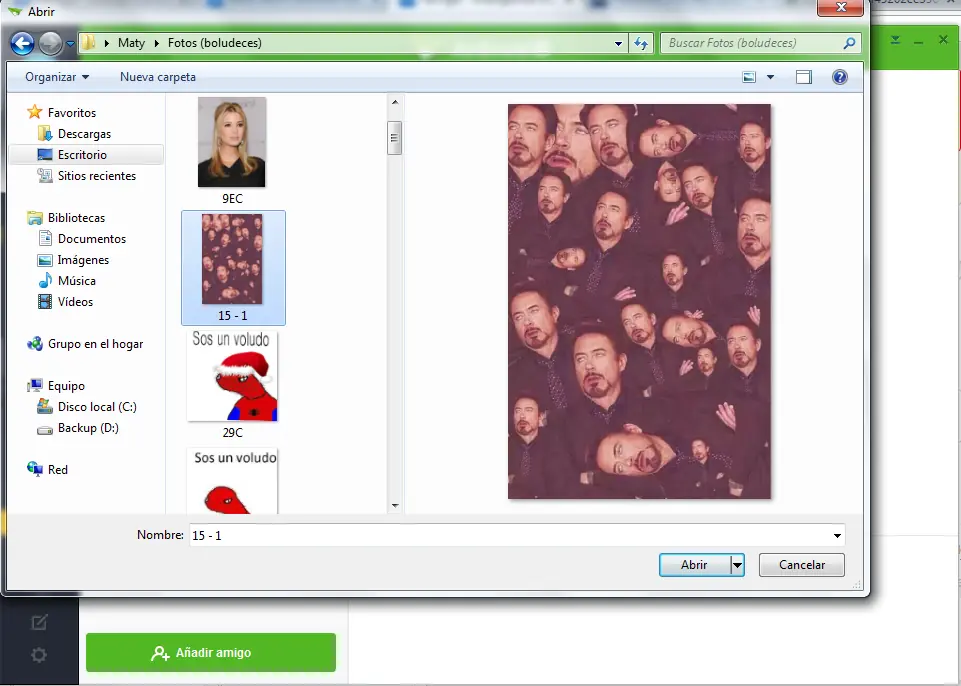Change the view with the view icon
The height and width of the screenshot is (686, 961).
tap(749, 77)
